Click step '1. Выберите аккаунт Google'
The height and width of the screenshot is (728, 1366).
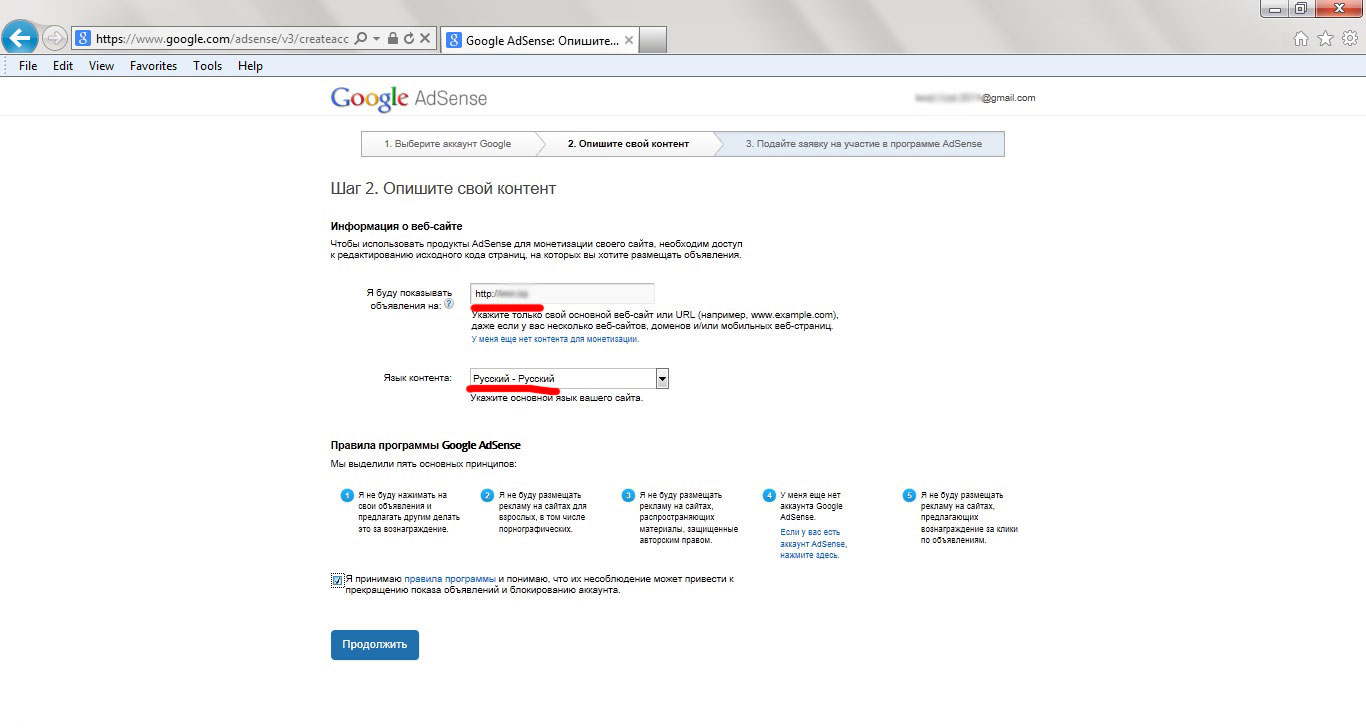[x=447, y=144]
